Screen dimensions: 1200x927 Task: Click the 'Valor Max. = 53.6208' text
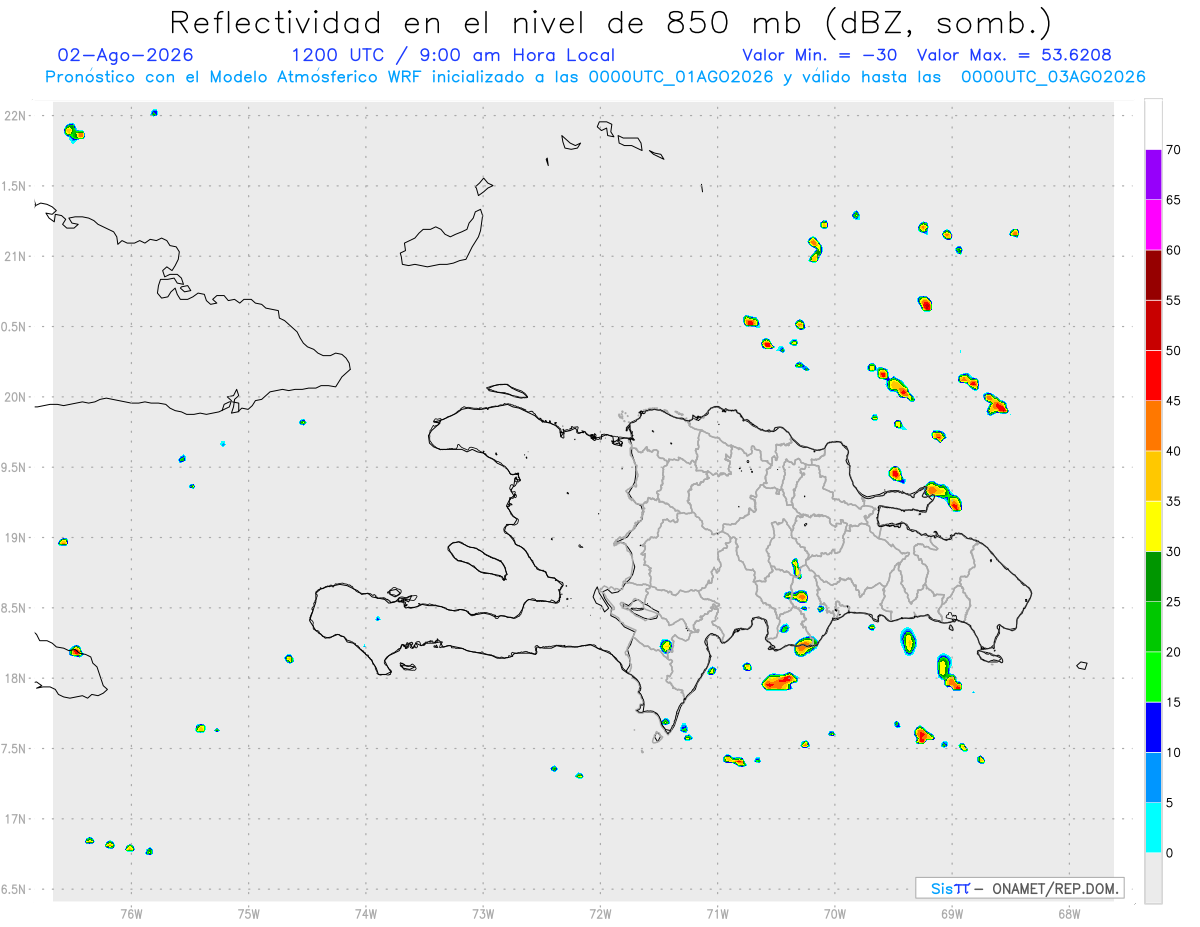1014,55
